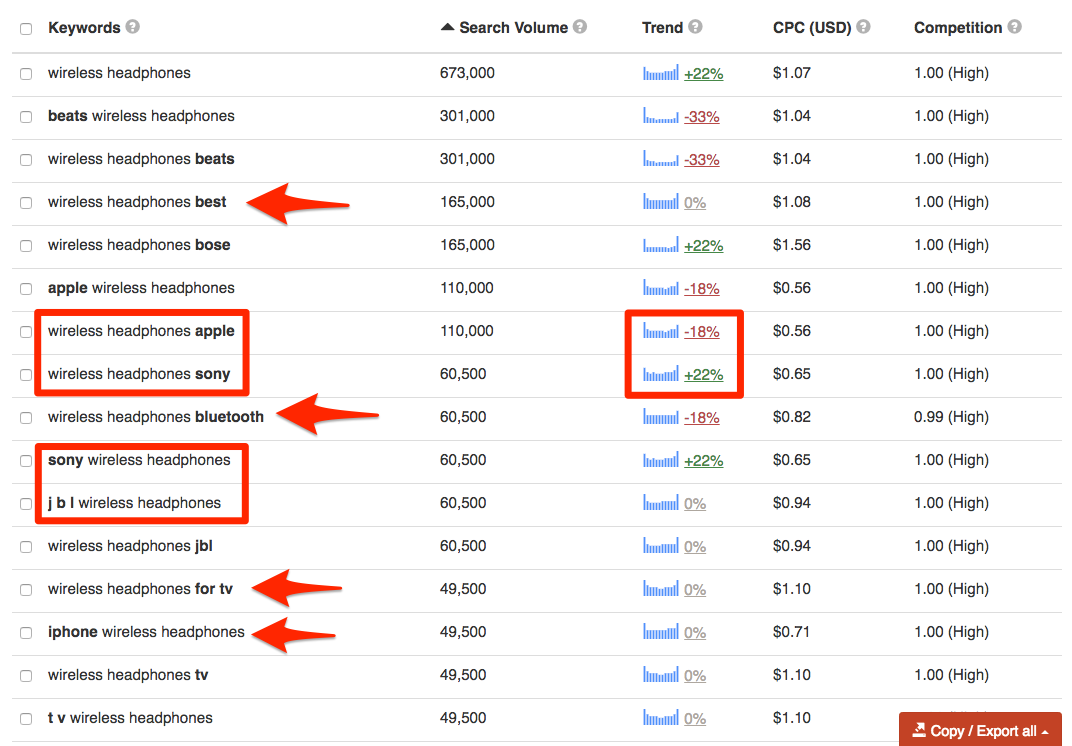Check the wireless headphones keyword row
This screenshot has height=746, width=1072.
tap(25, 72)
